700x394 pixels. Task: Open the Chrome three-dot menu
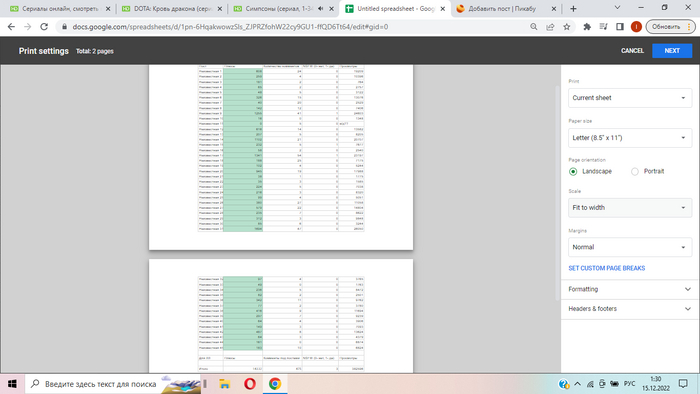pyautogui.click(x=689, y=27)
